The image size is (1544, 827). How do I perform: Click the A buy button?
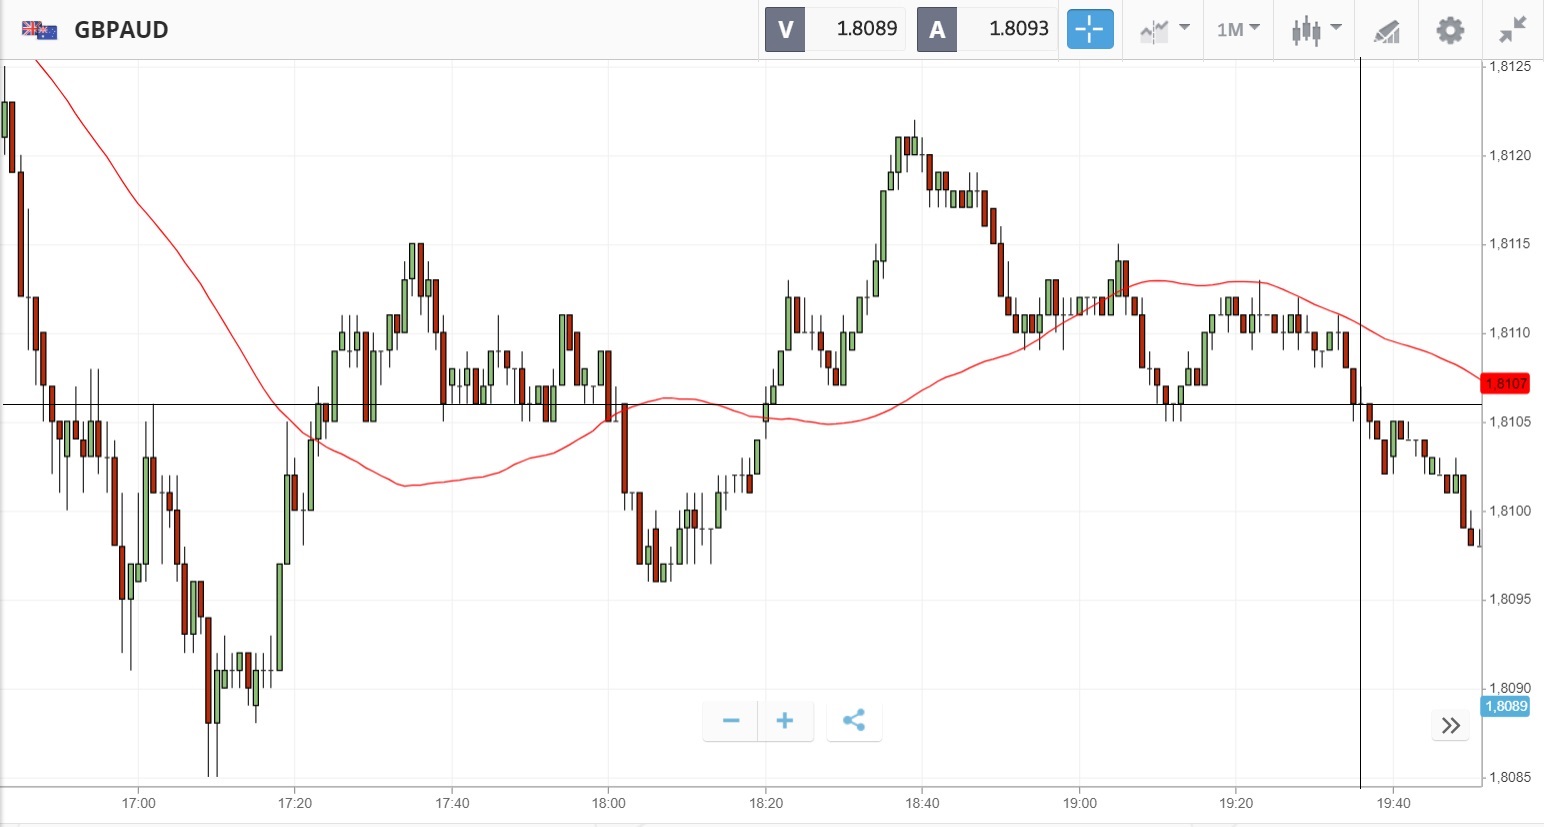(x=937, y=29)
